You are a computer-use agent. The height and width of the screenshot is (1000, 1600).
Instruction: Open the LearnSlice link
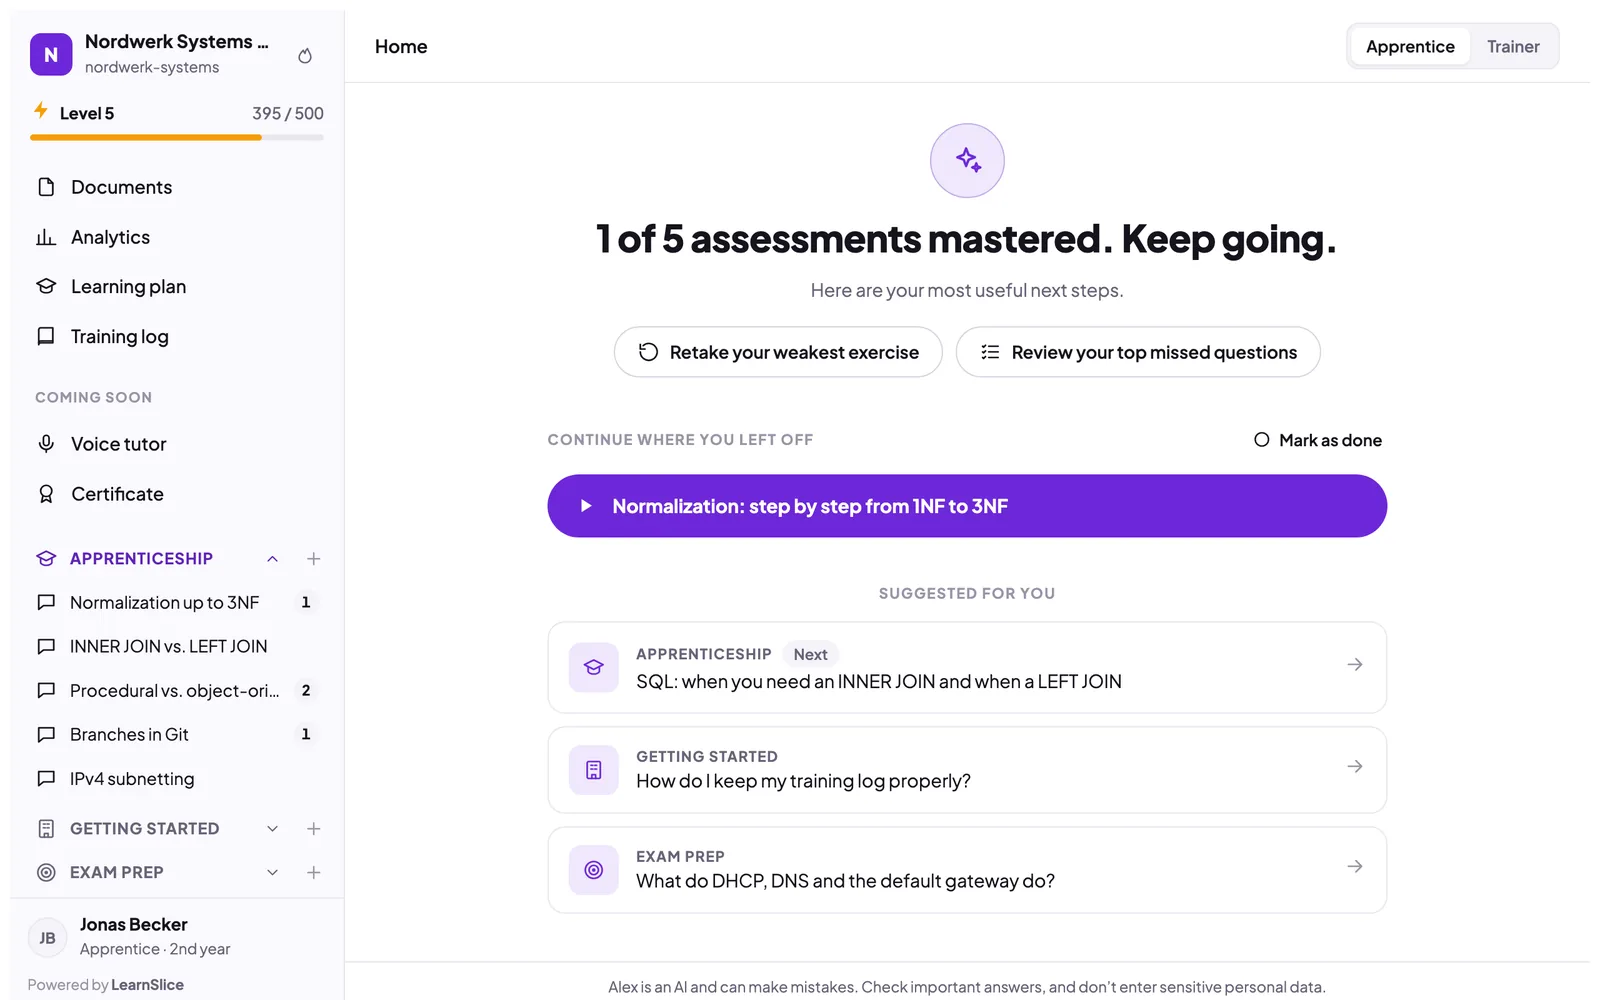(147, 985)
